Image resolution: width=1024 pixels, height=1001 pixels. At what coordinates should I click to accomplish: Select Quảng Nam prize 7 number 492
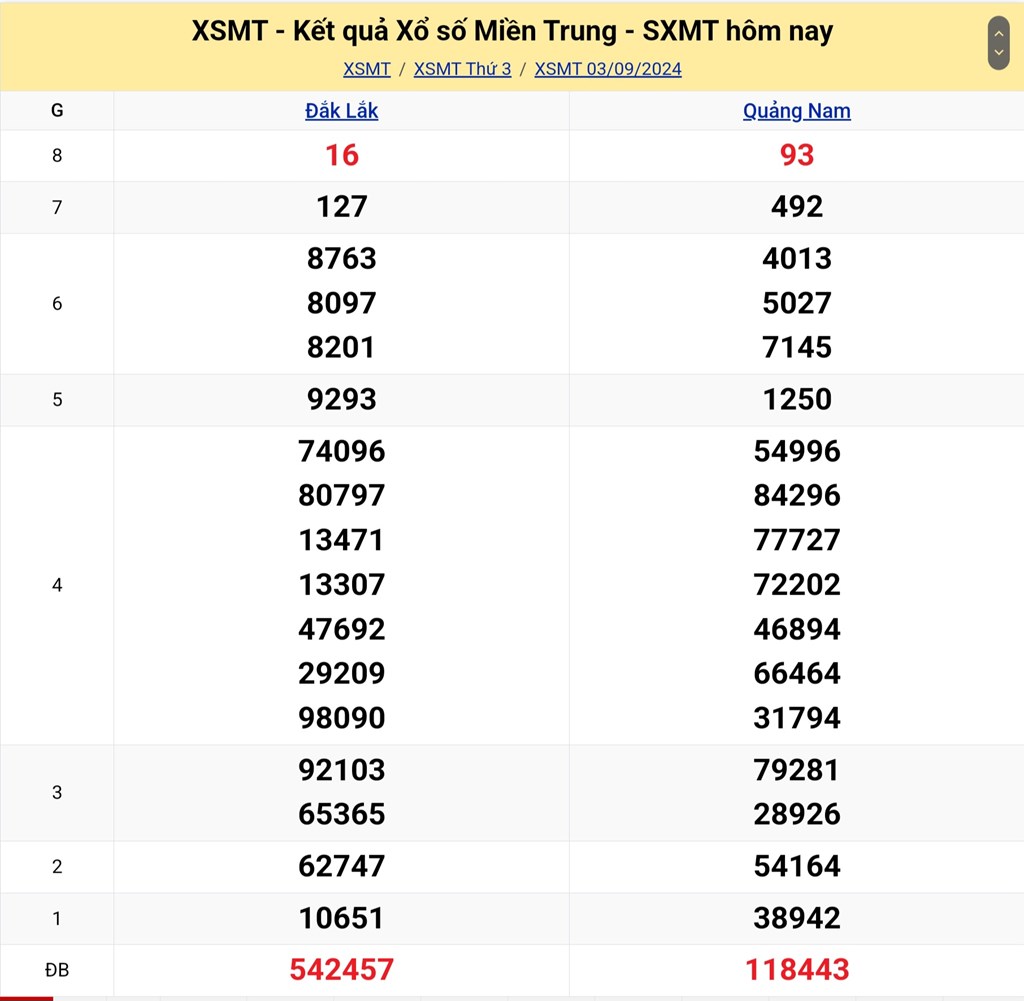pos(796,207)
